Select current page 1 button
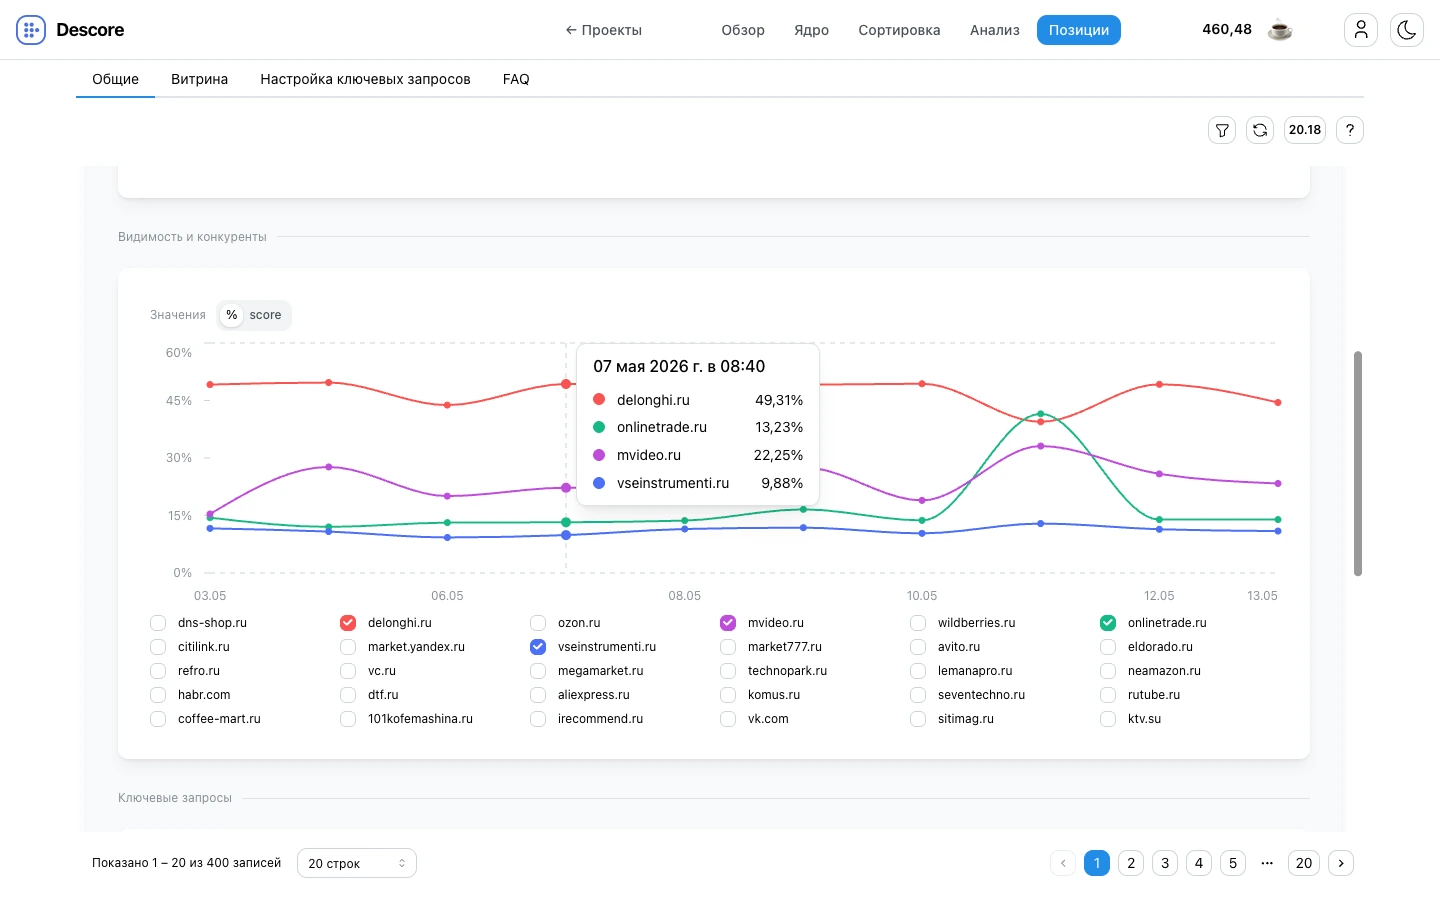Viewport: 1440px width, 900px height. 1097,863
